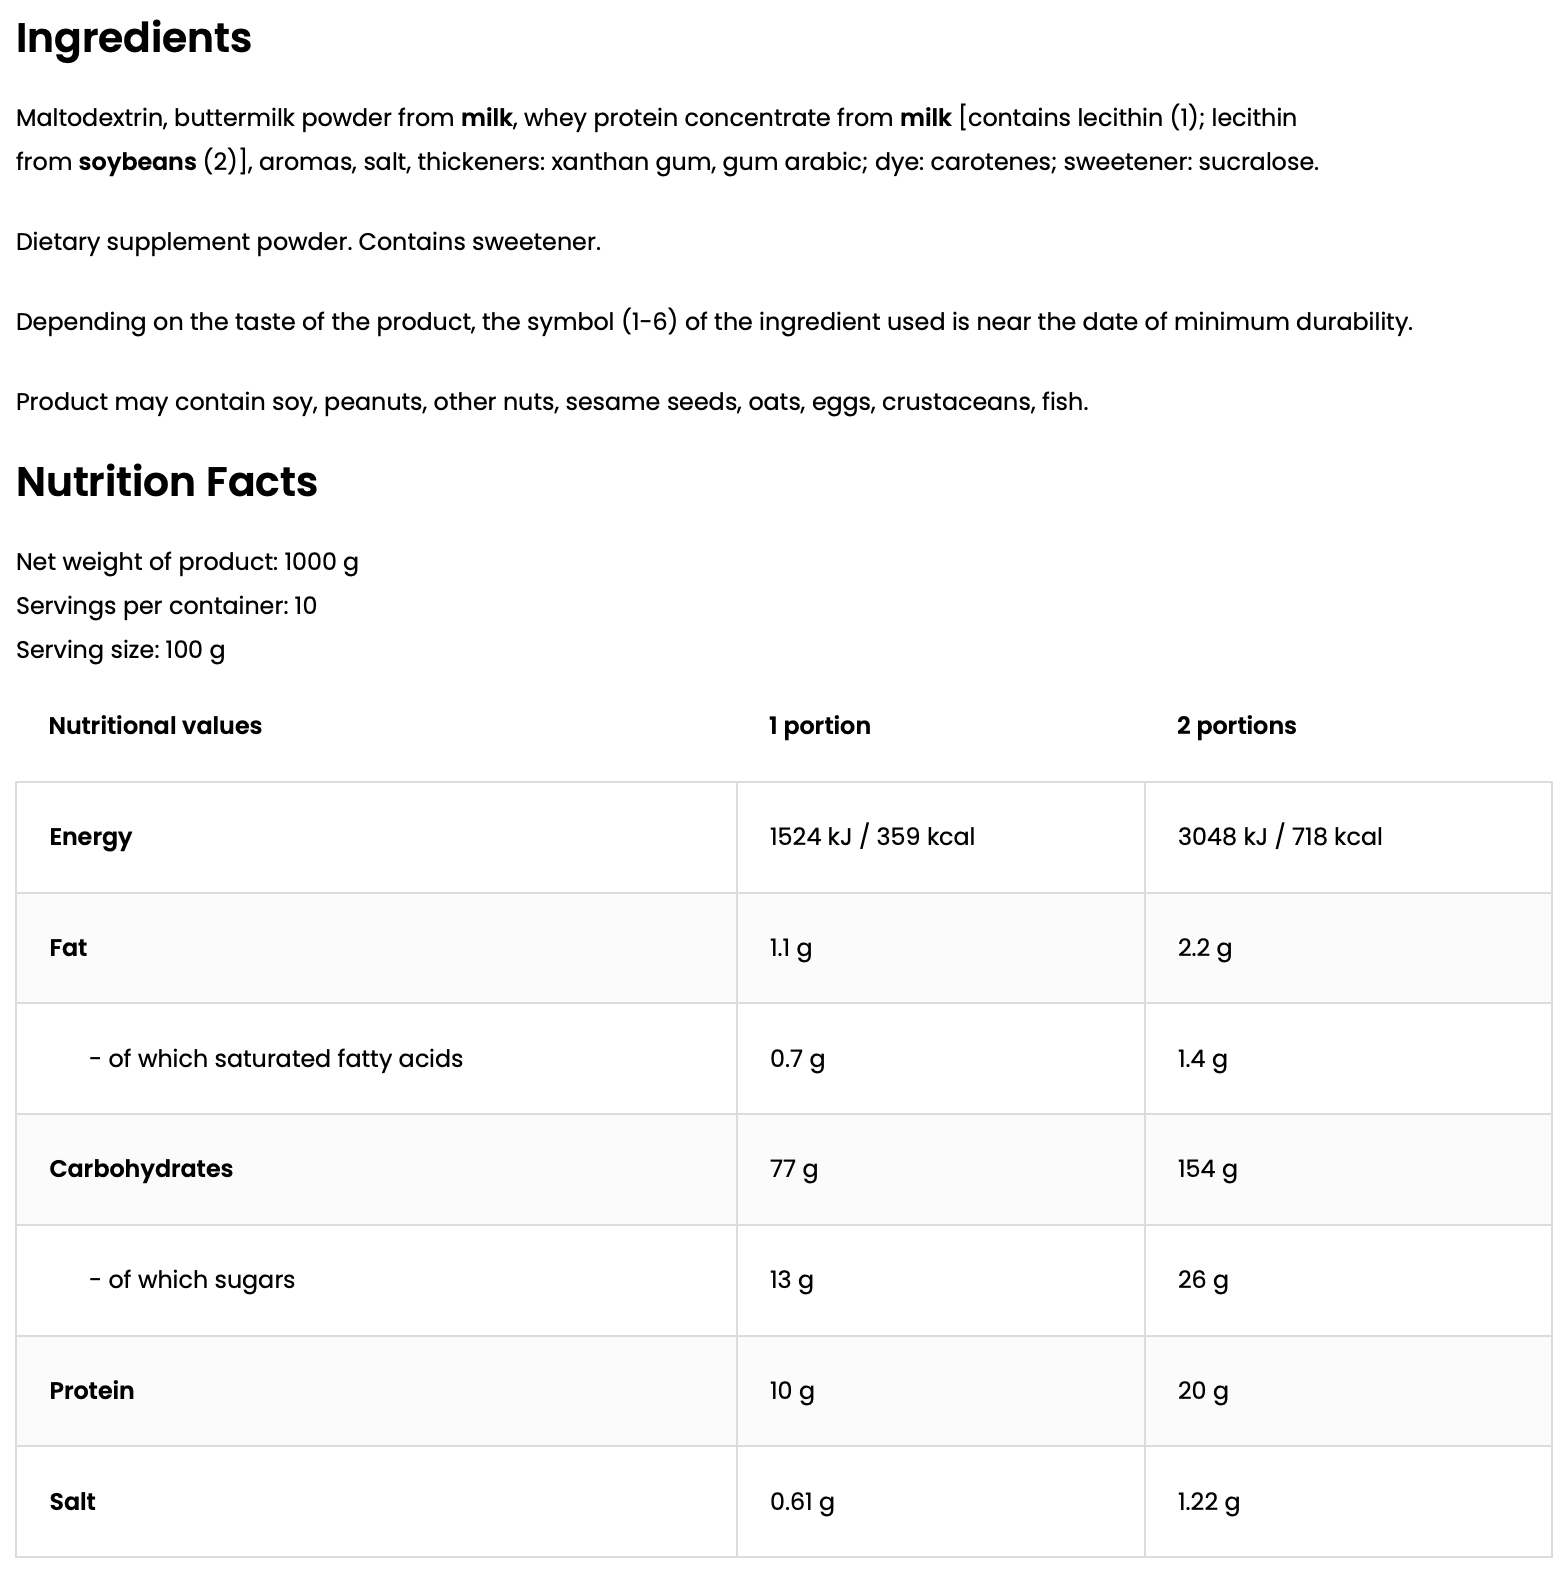Click the Nutrition Facts heading
Image resolution: width=1566 pixels, height=1572 pixels.
(x=167, y=482)
